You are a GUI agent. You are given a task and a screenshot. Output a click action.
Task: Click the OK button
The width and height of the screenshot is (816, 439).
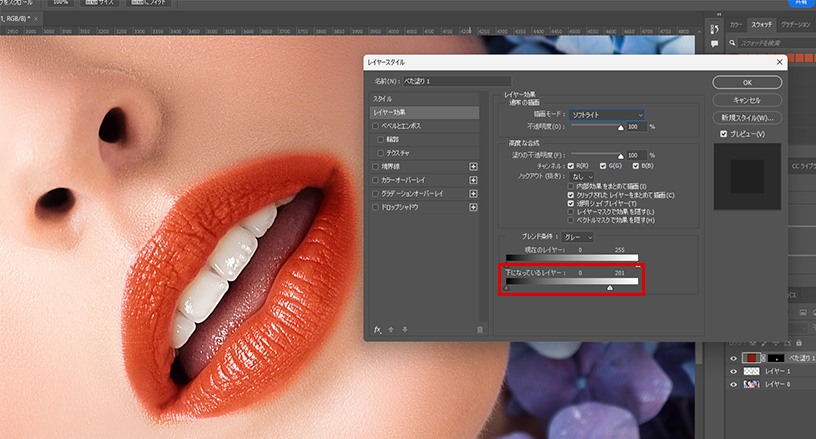click(x=746, y=82)
